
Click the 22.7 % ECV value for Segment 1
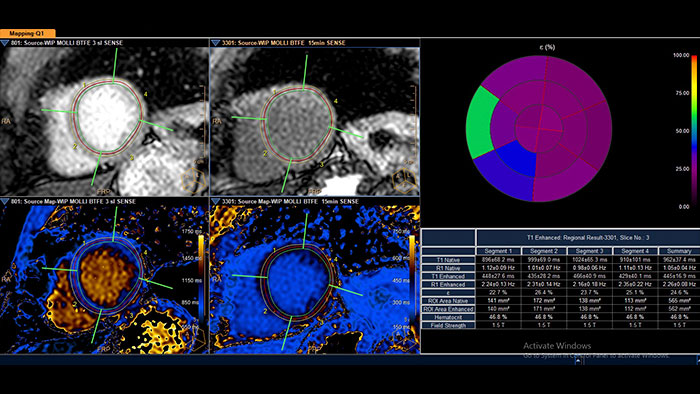(x=498, y=293)
